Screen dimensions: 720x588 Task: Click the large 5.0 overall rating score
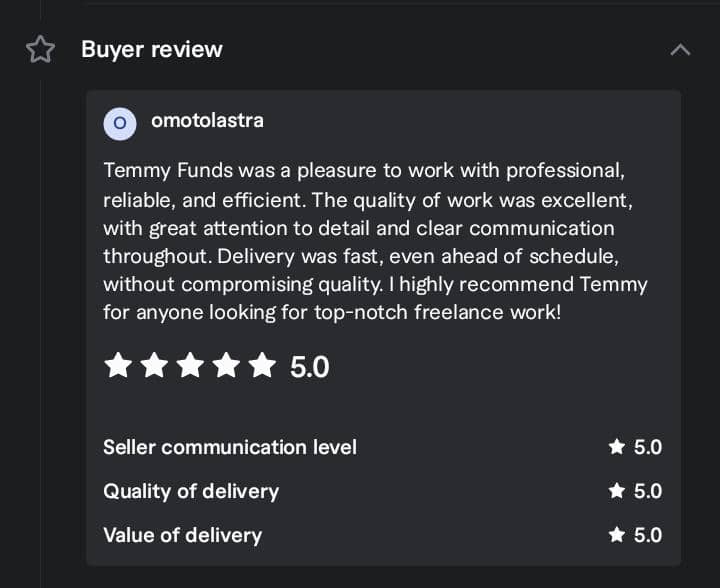pos(310,367)
